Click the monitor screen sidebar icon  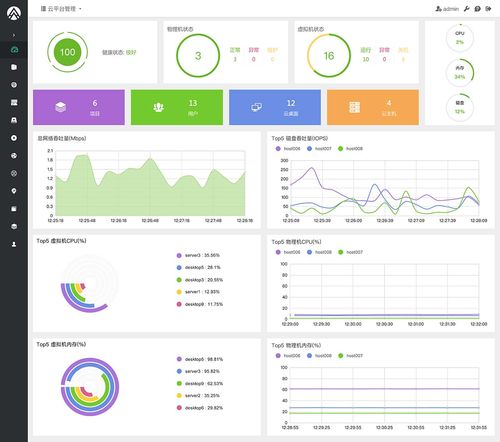[x=14, y=103]
